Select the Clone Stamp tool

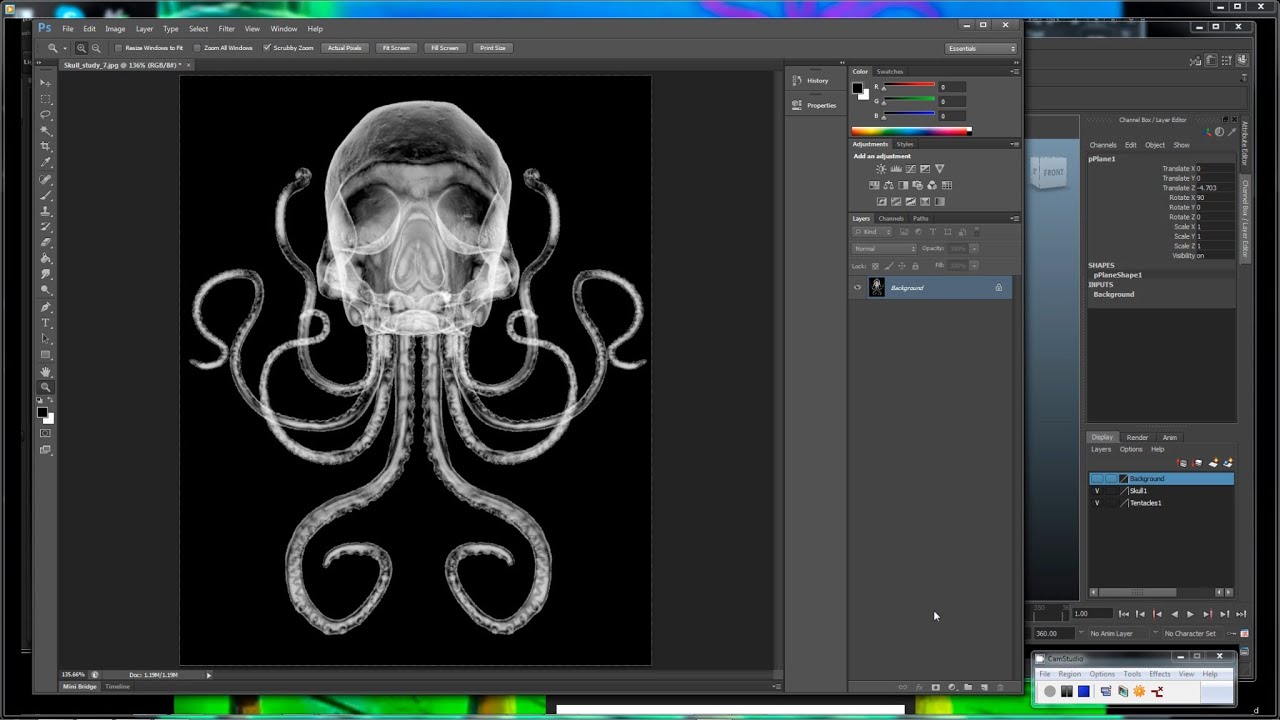click(46, 211)
